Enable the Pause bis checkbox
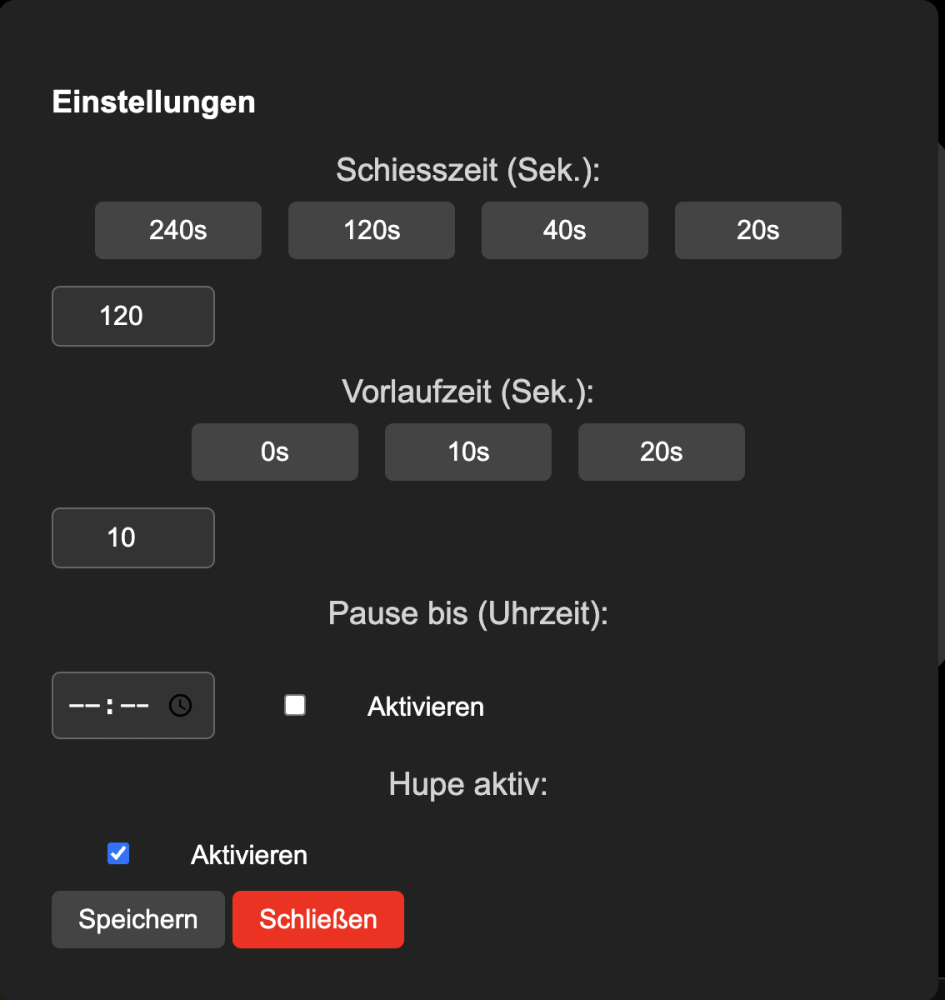 295,706
